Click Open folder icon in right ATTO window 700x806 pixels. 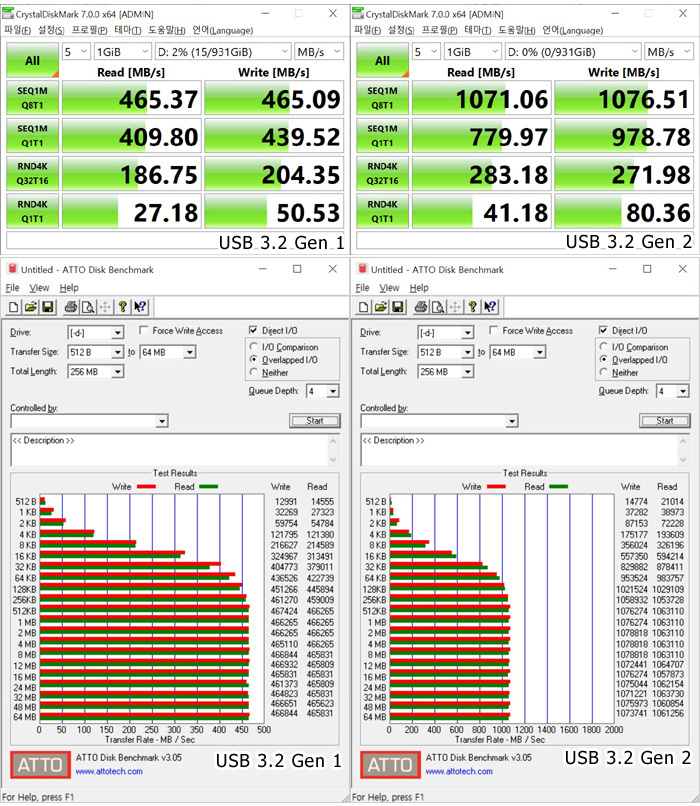click(381, 307)
